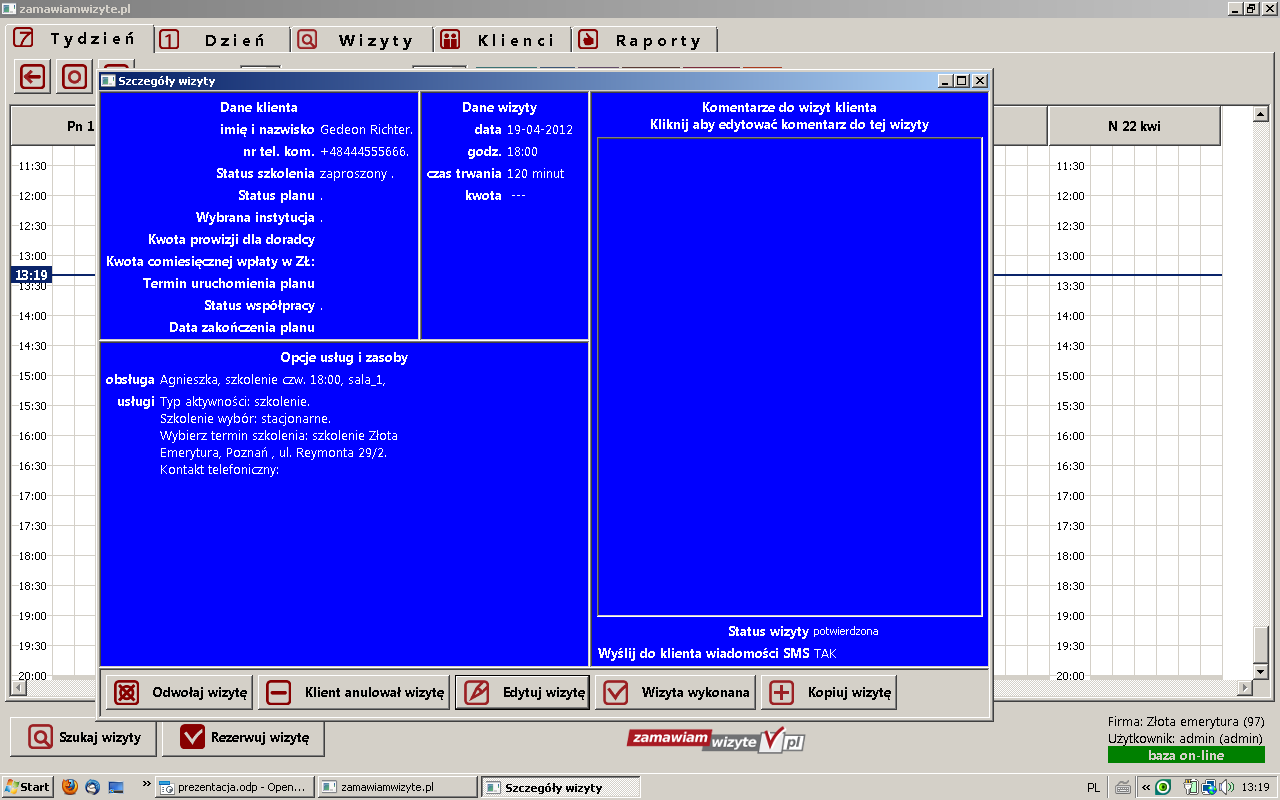Click the Szukaj wizyty button
This screenshot has width=1280, height=800.
tap(84, 738)
